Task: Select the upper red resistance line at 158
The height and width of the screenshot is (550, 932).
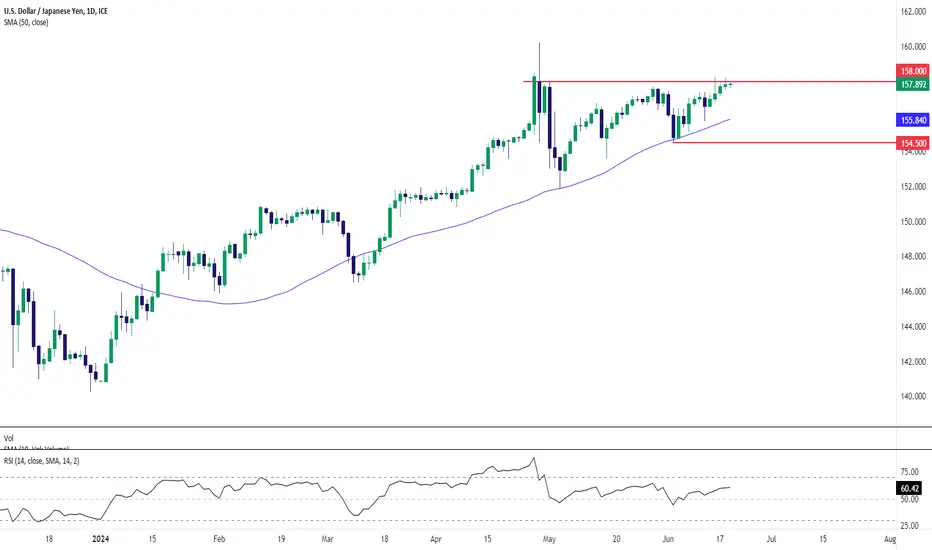Action: (709, 81)
